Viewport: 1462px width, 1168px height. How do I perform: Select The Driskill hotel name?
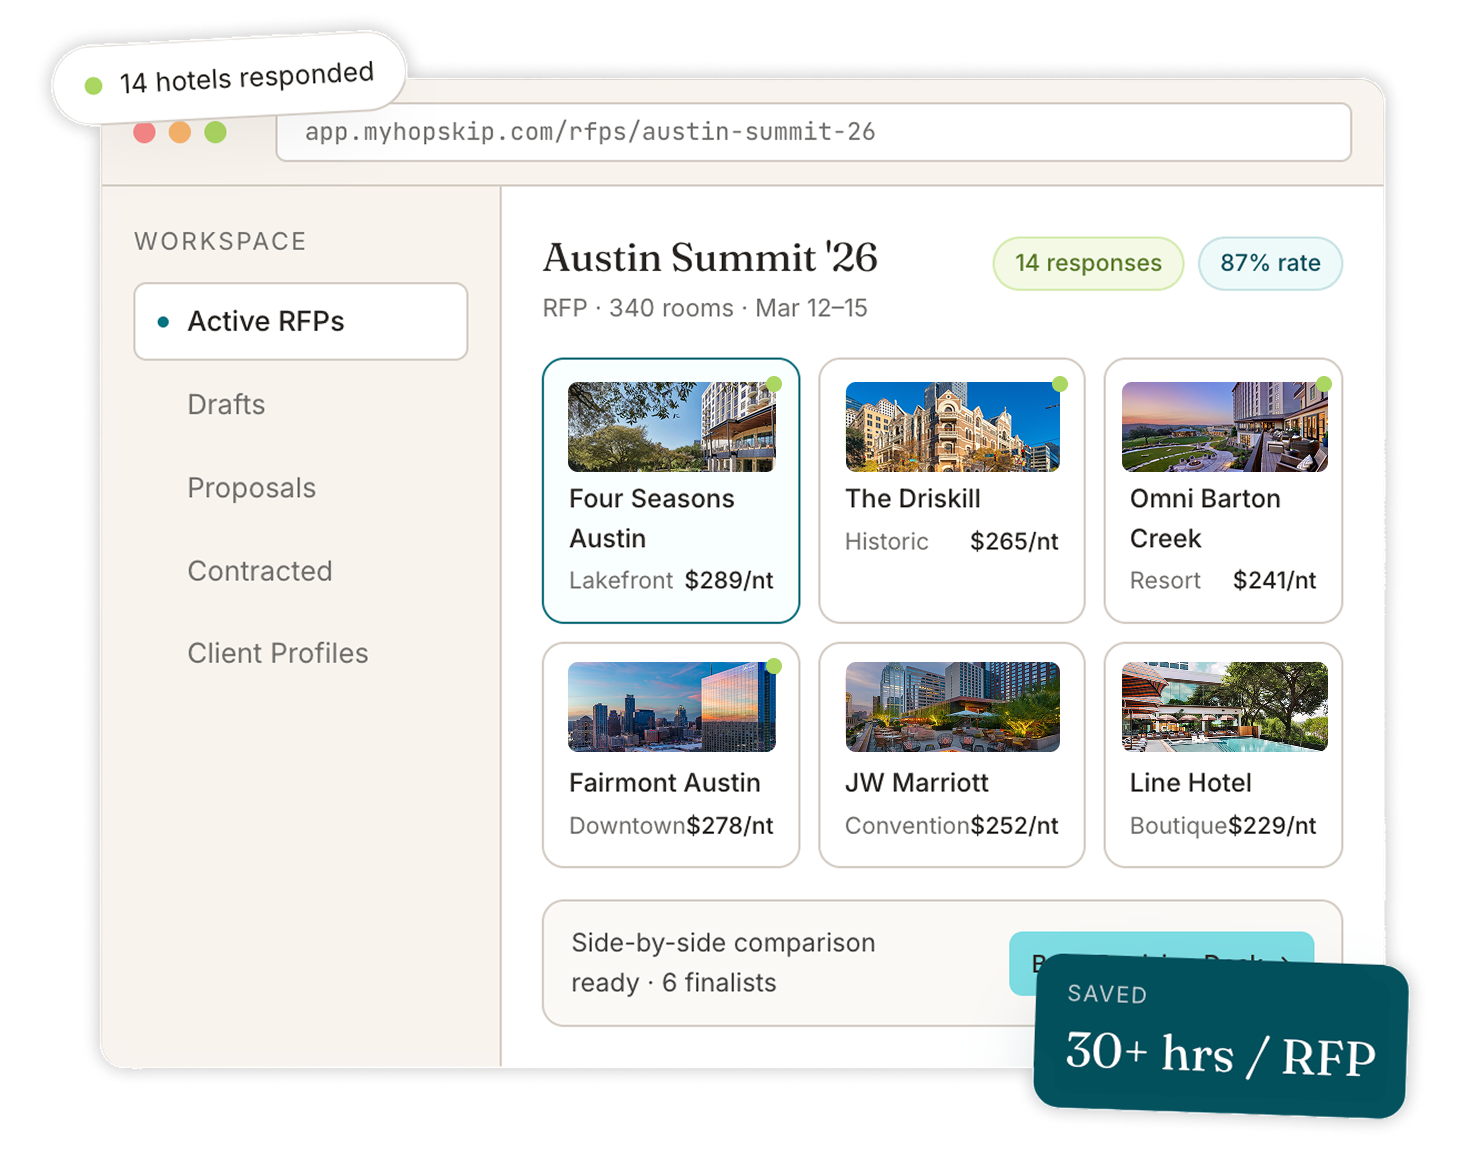(913, 498)
